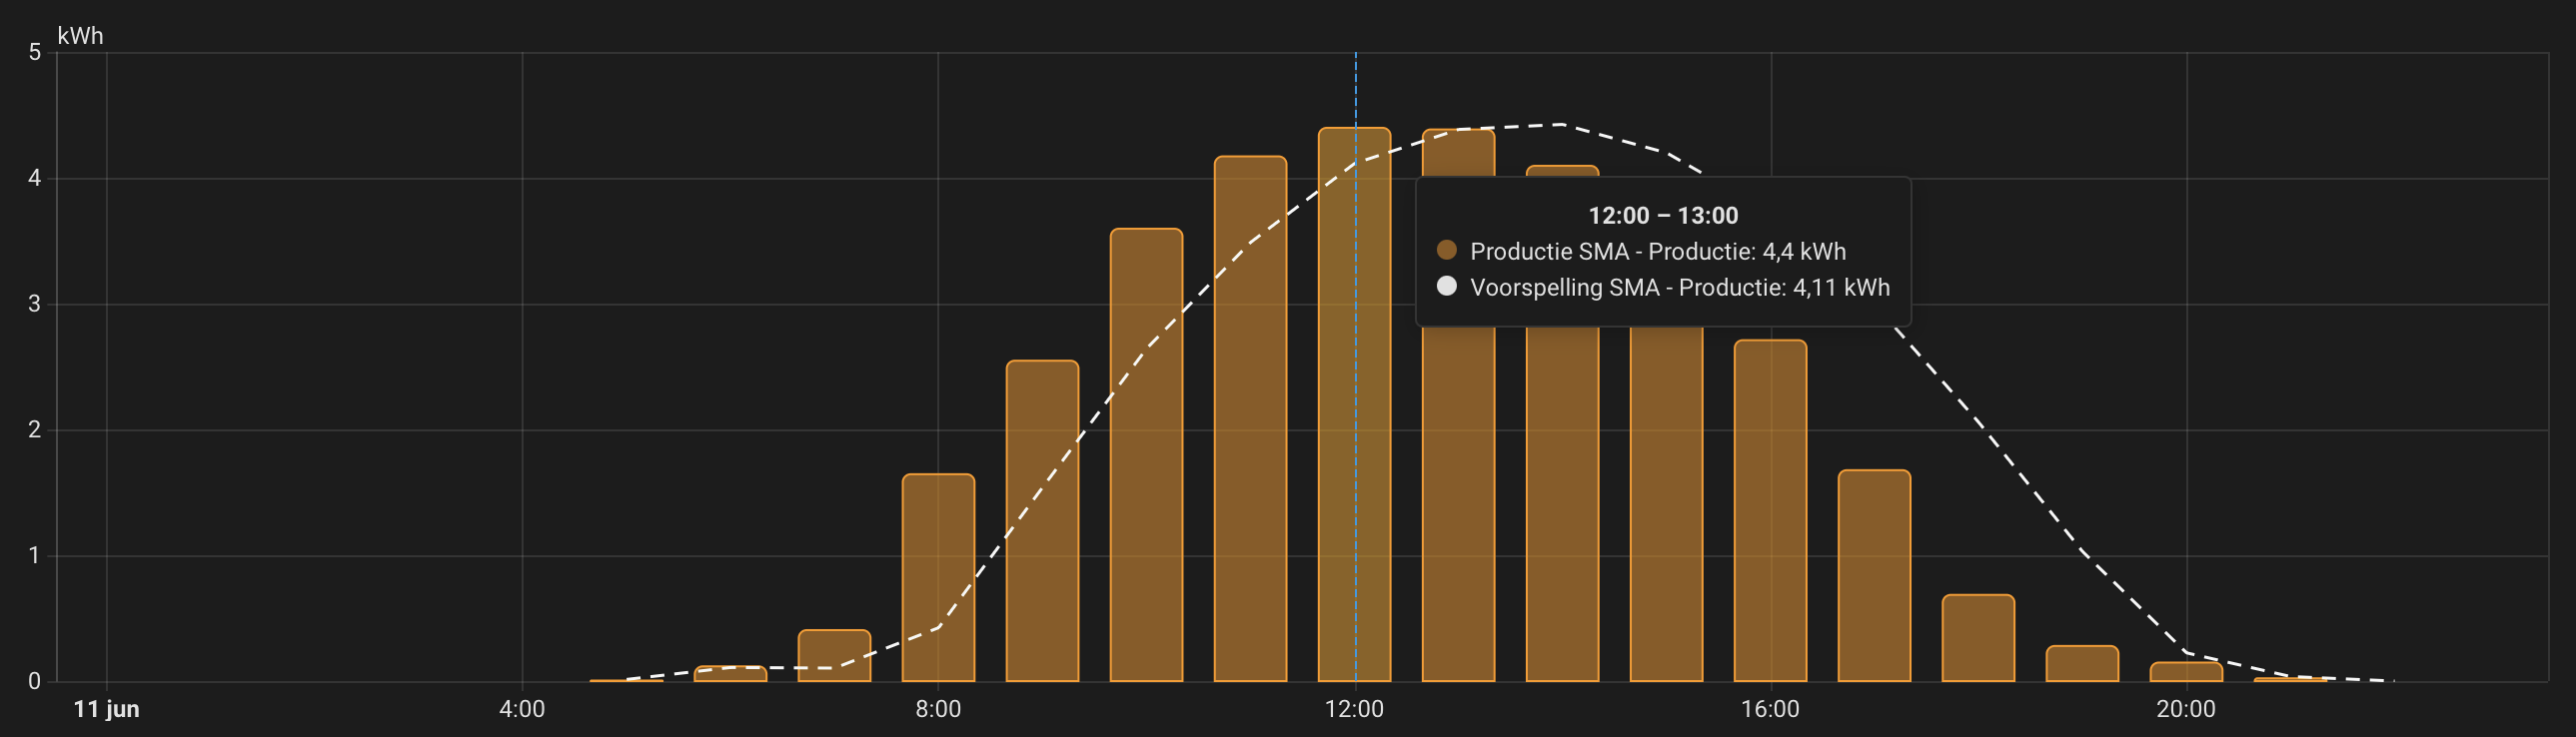Screen dimensions: 2576x737
Task: Select the 13:00 production bar
Action: 1458,500
